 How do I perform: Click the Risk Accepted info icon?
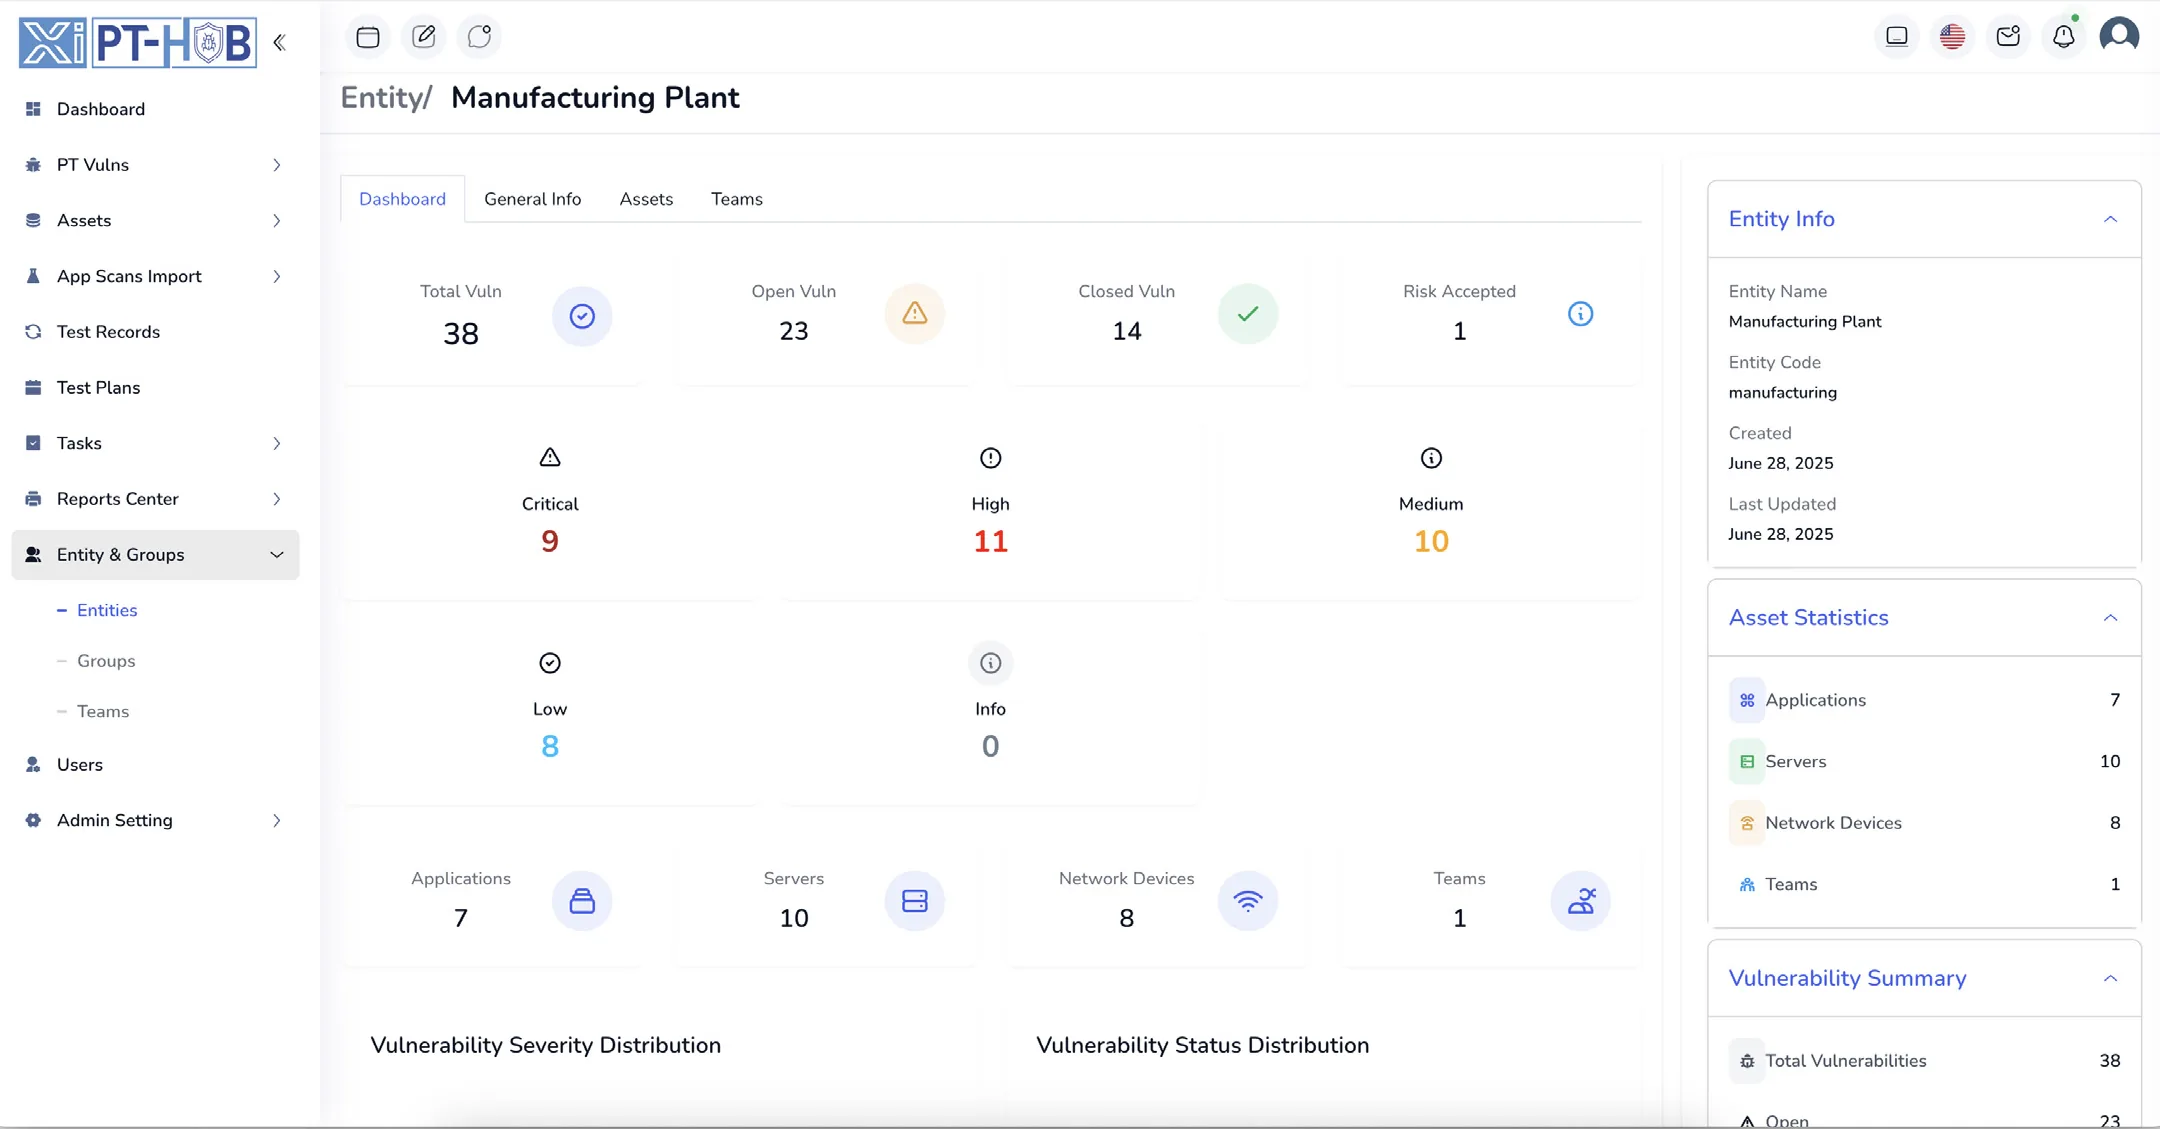[x=1581, y=314]
